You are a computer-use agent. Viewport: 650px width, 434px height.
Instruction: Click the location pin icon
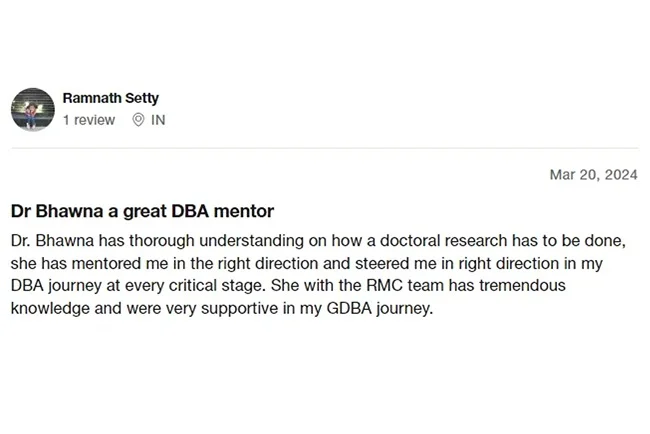pyautogui.click(x=138, y=120)
